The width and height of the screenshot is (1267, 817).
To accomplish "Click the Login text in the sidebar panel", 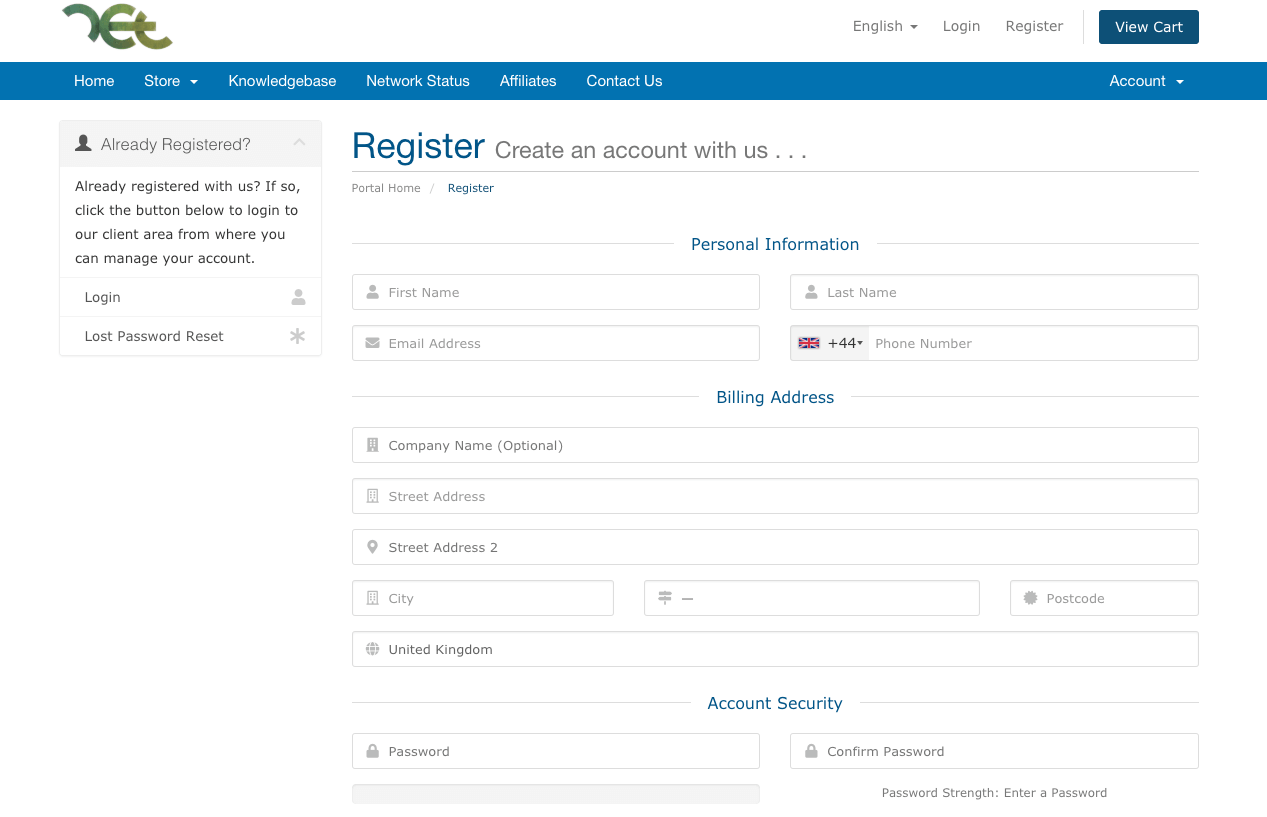I will point(103,297).
